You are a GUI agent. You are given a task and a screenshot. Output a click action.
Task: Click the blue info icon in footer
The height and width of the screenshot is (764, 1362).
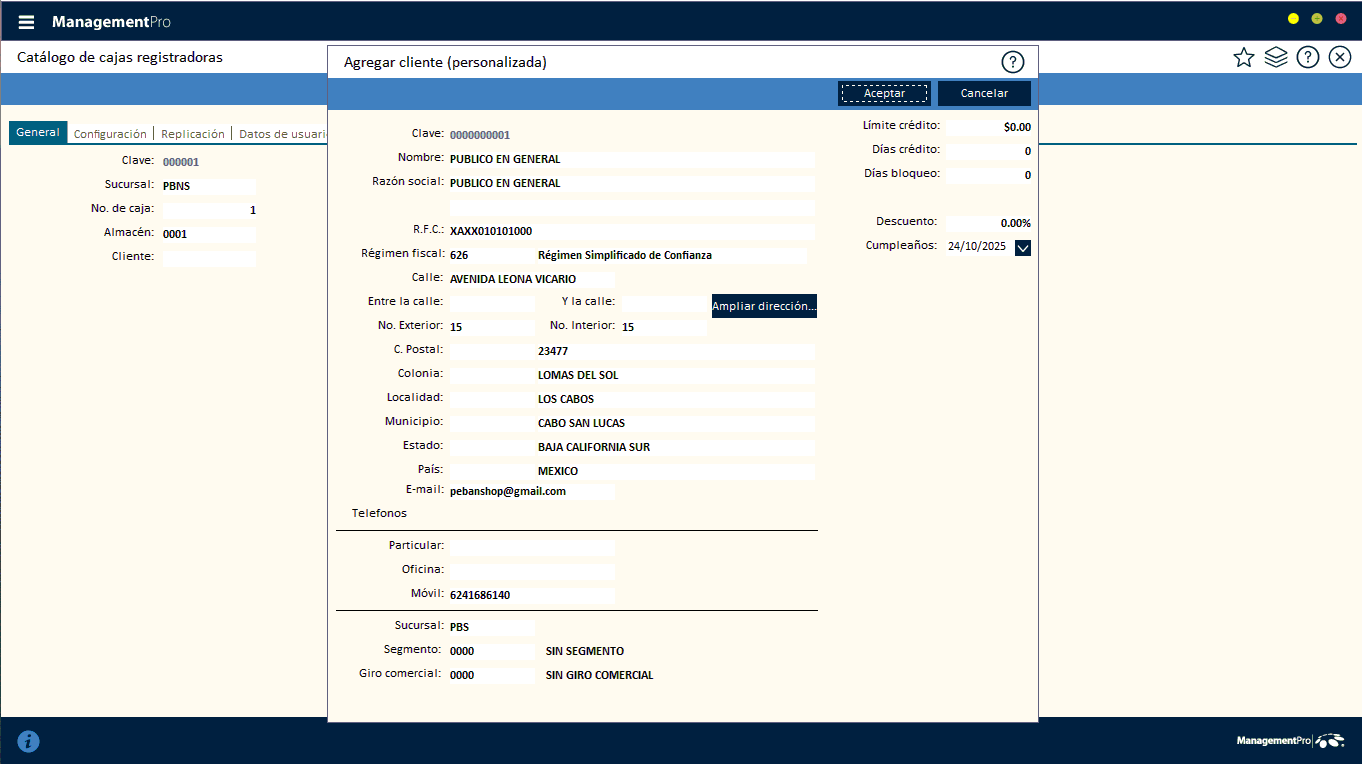29,741
